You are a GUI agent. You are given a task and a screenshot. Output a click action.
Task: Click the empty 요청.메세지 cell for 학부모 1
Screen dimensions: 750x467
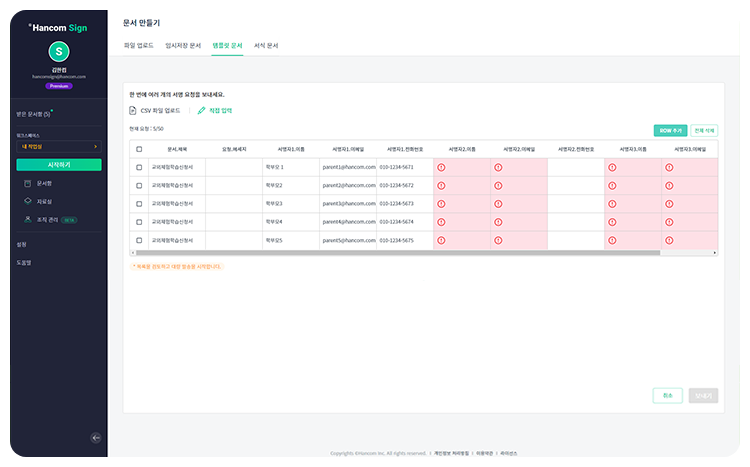[x=234, y=167]
